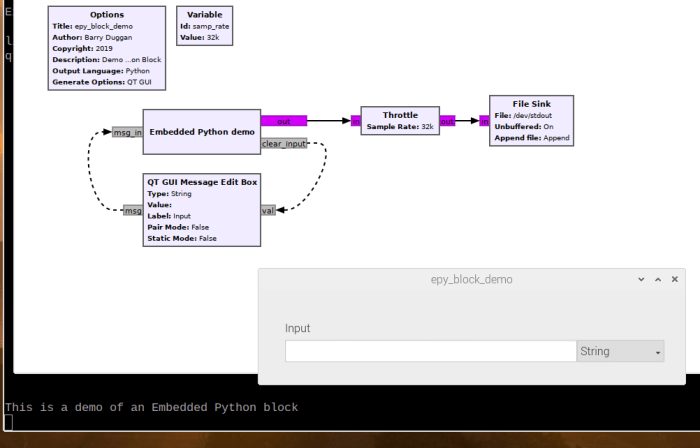The width and height of the screenshot is (700, 448).
Task: Minimize the epy_block_demo window
Action: click(x=639, y=280)
